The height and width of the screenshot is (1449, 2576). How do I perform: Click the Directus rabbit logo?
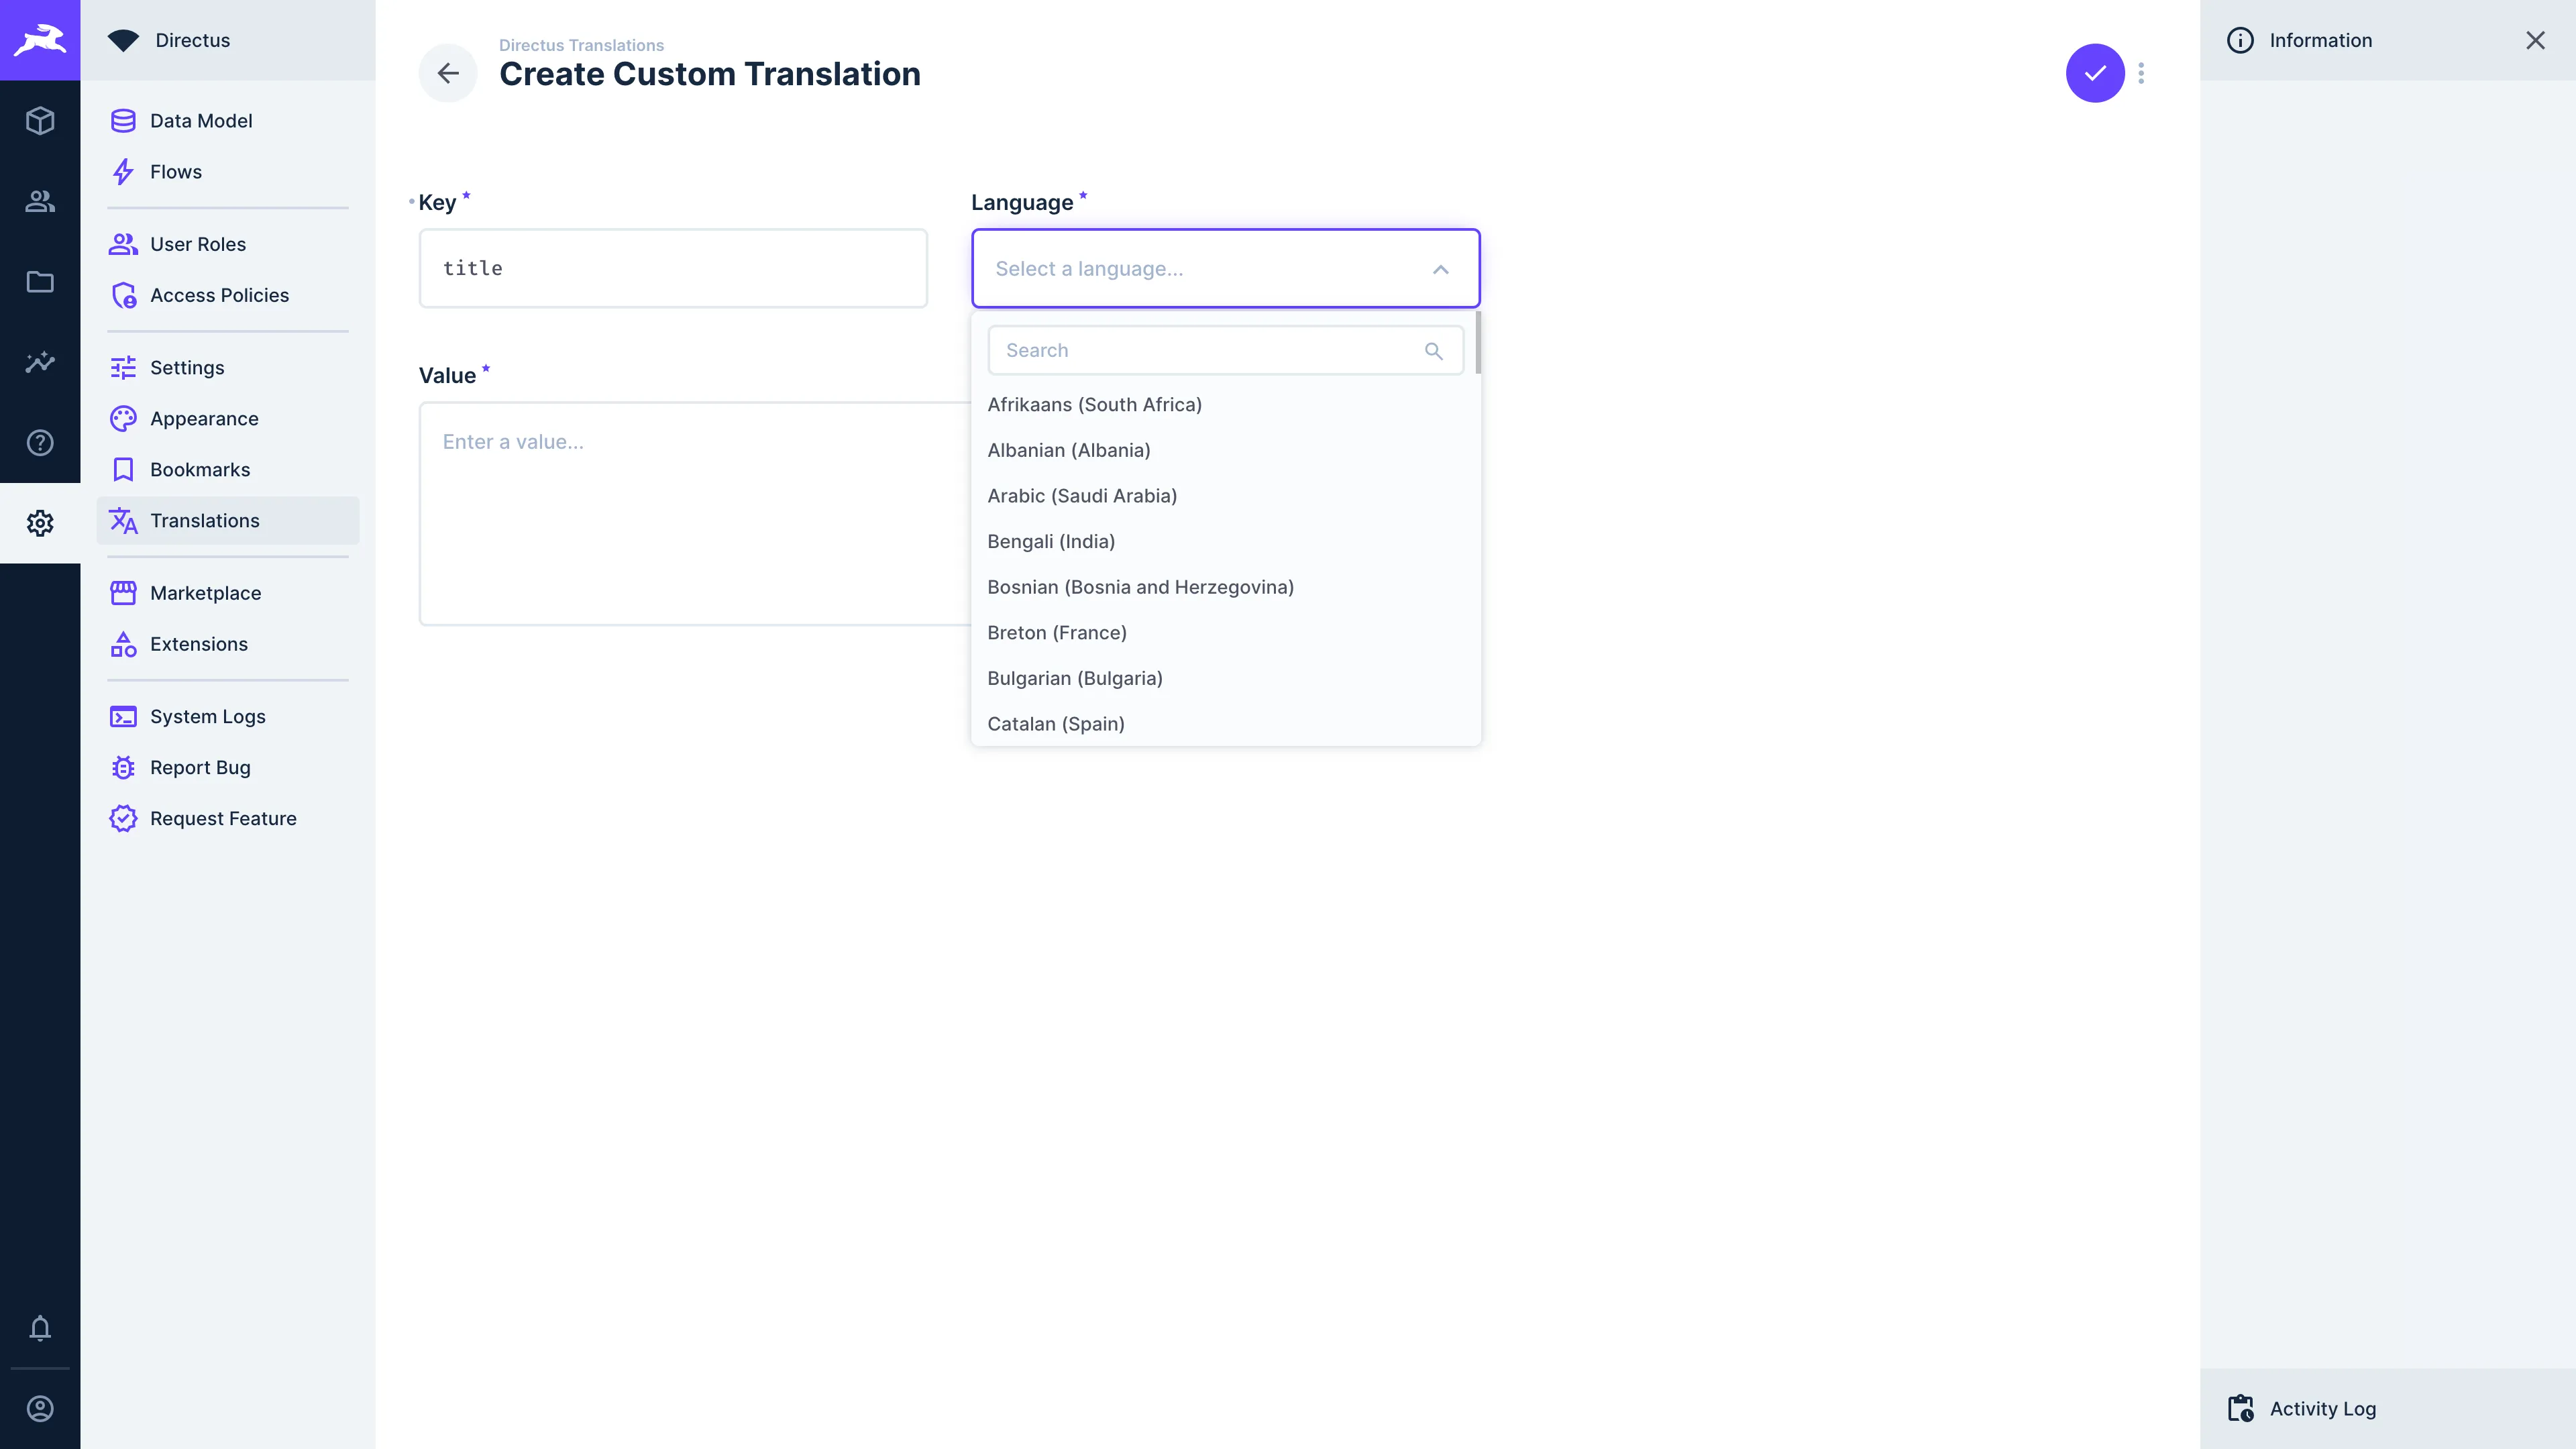click(x=40, y=40)
